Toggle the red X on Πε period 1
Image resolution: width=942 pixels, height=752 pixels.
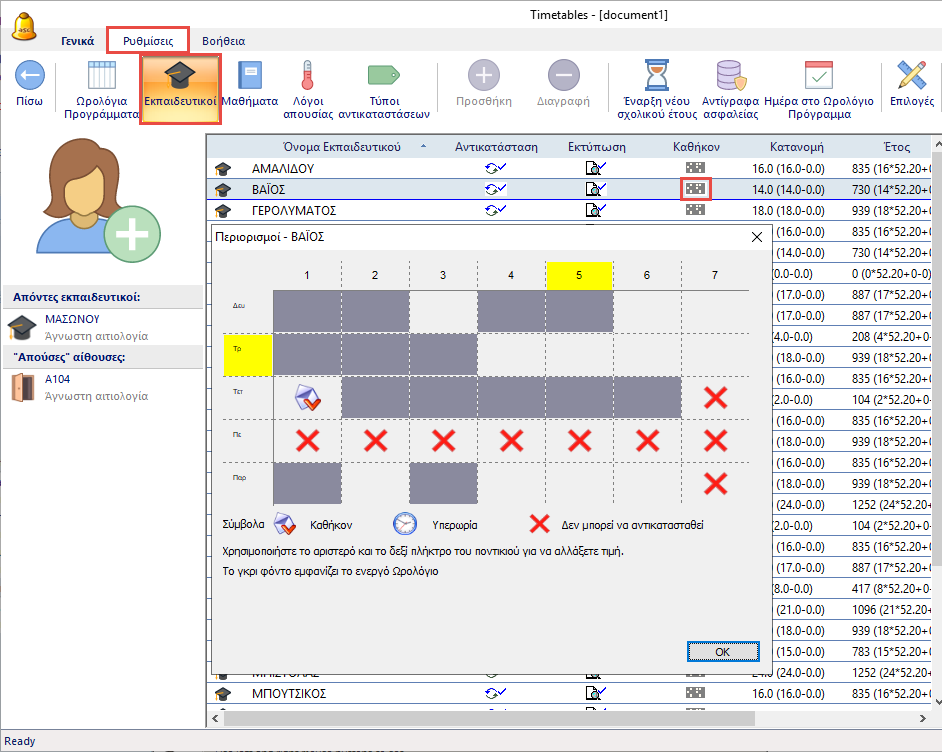(308, 441)
